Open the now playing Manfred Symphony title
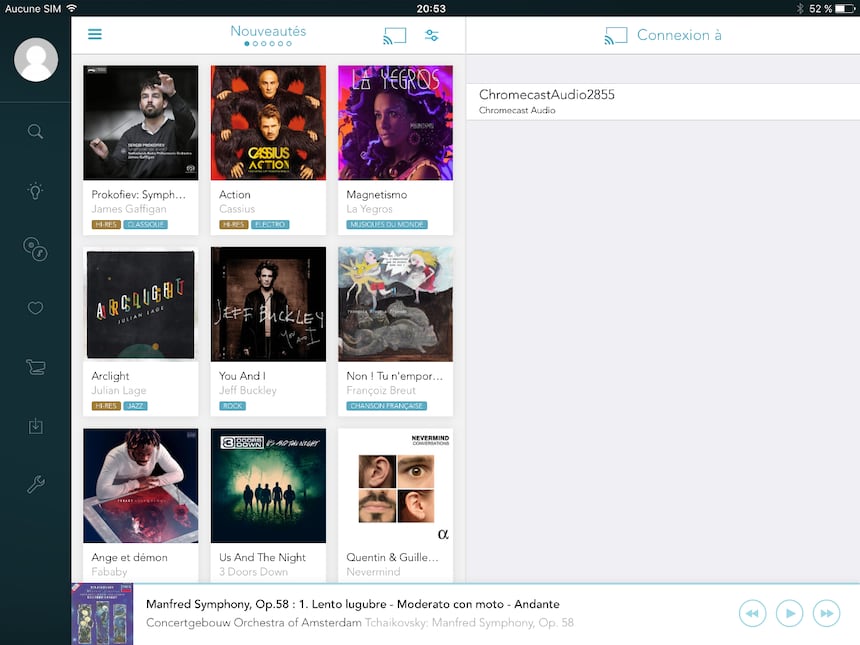Image resolution: width=860 pixels, height=645 pixels. [x=353, y=604]
